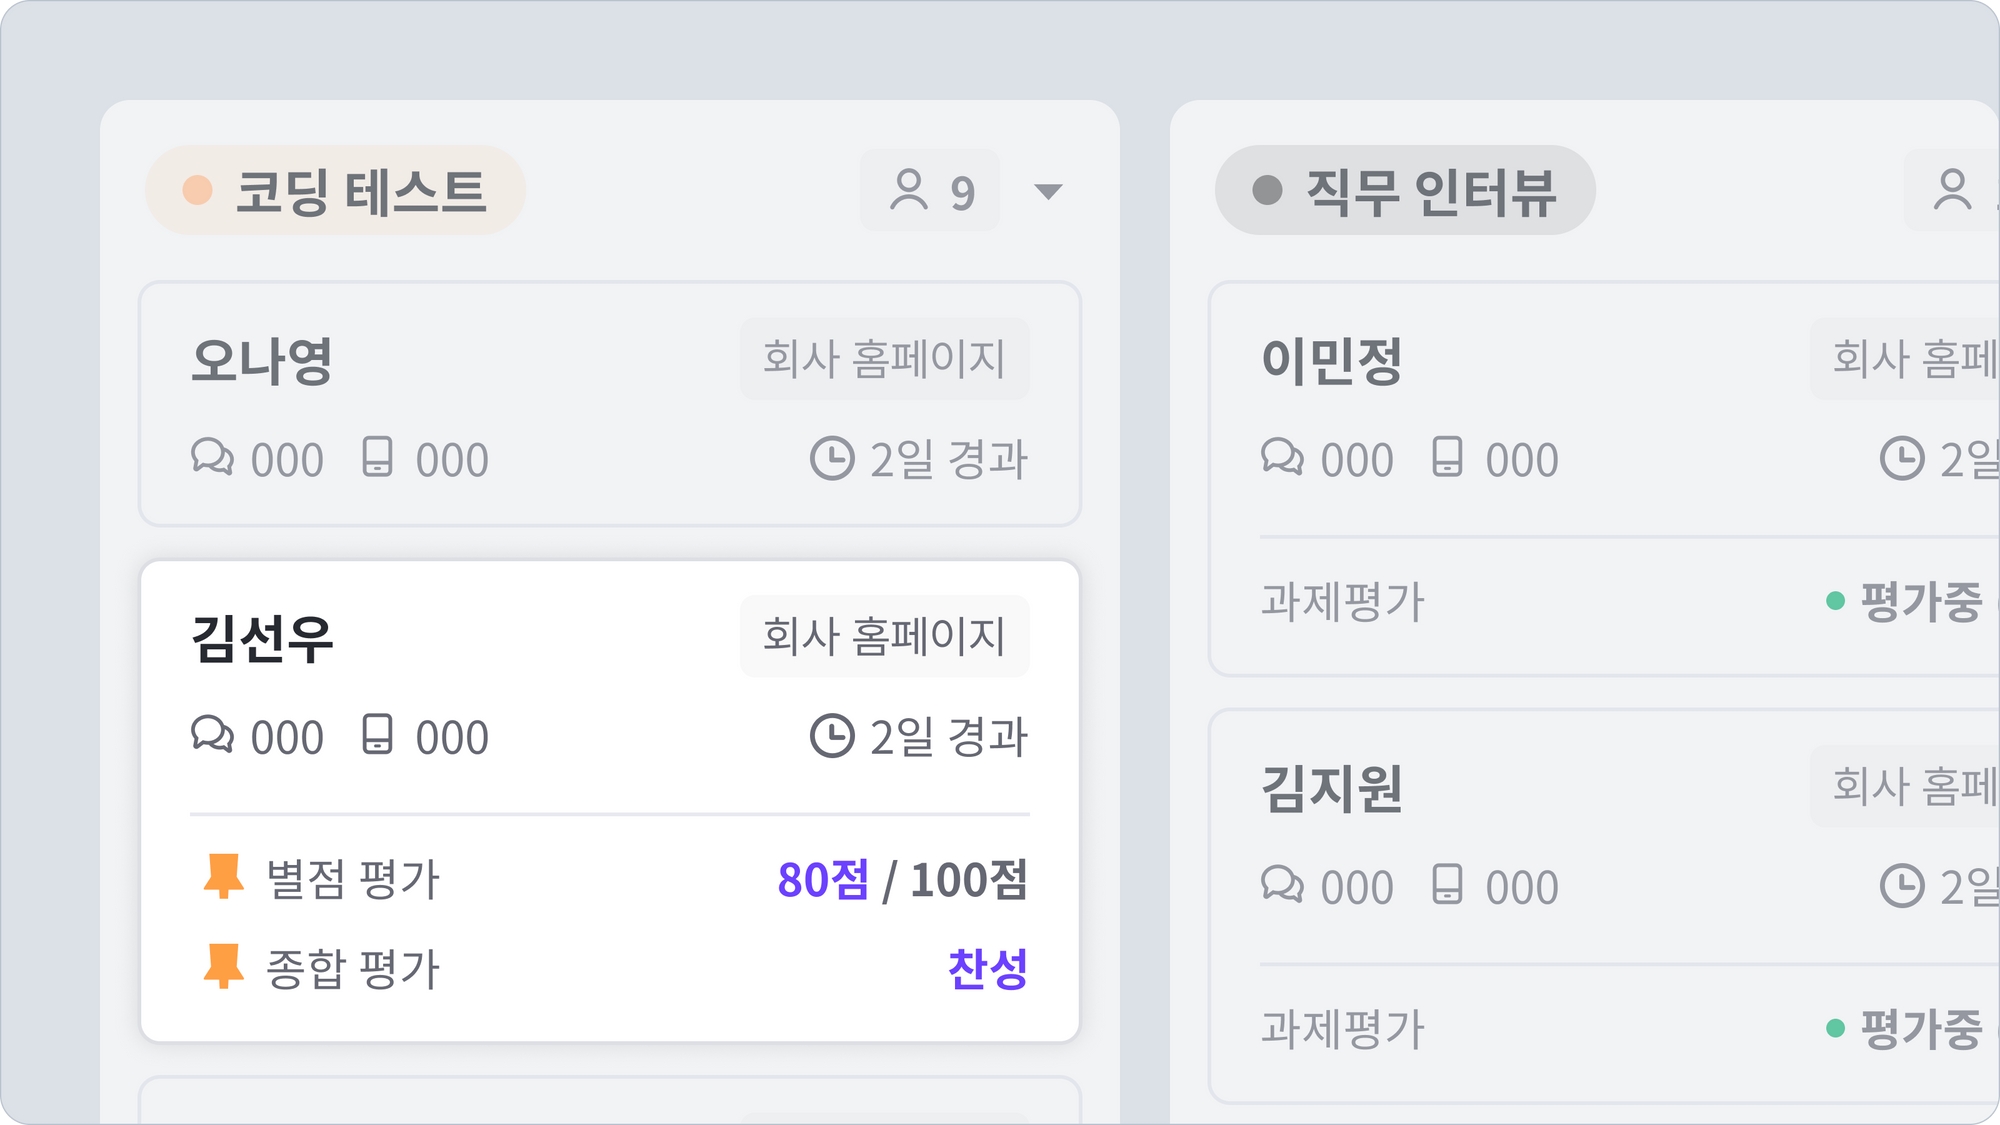Click the 80점 score value
The height and width of the screenshot is (1125, 2000).
point(823,880)
